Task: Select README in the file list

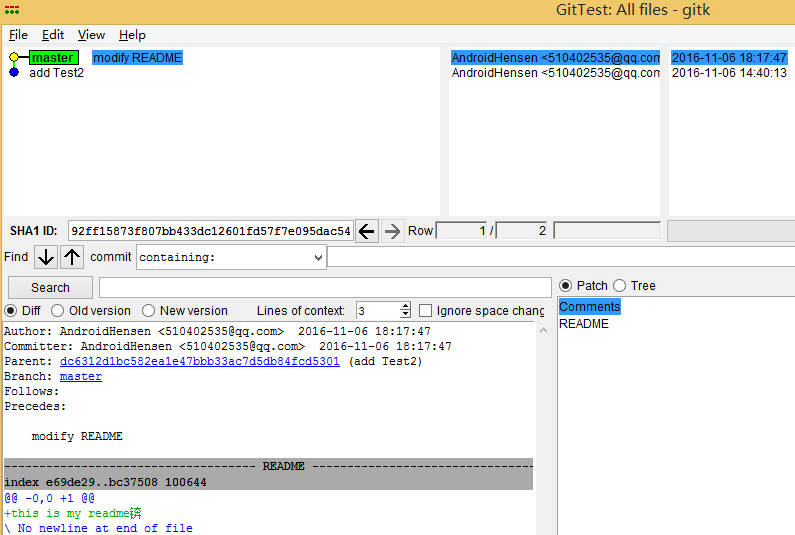Action: (x=584, y=324)
